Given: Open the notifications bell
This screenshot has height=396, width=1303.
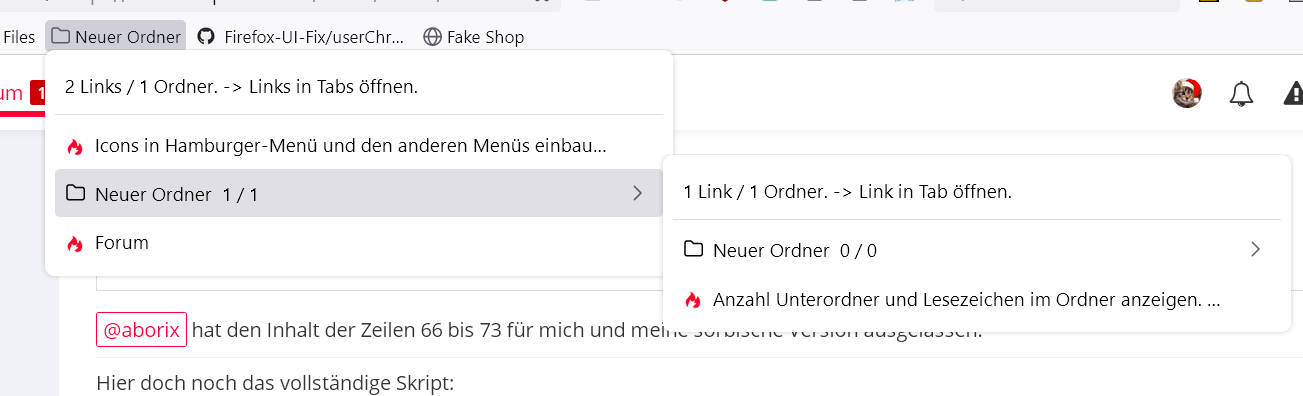Looking at the screenshot, I should tap(1241, 94).
